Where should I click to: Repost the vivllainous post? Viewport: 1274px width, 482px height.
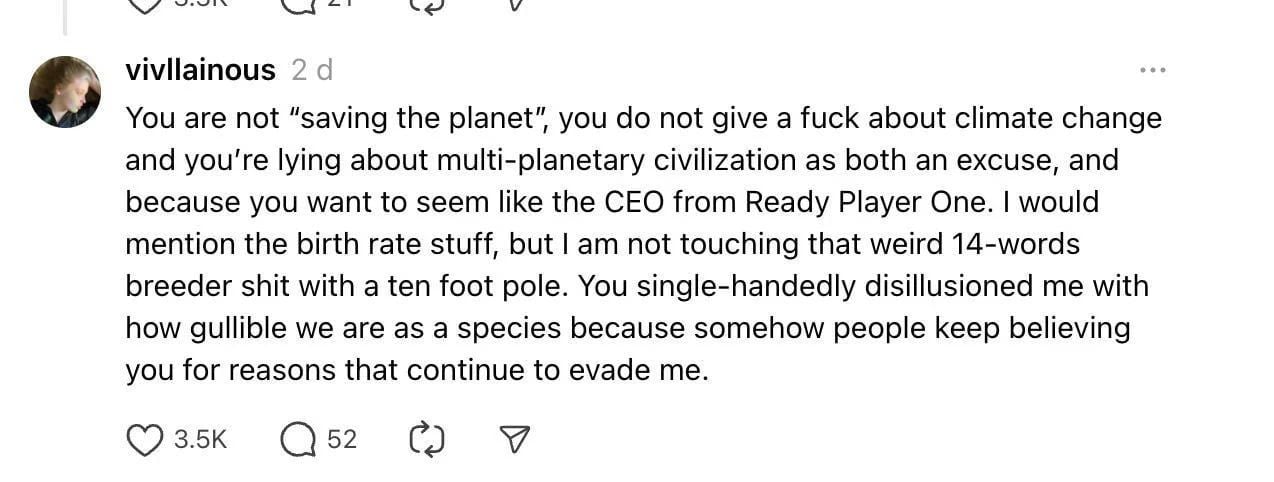[x=427, y=439]
